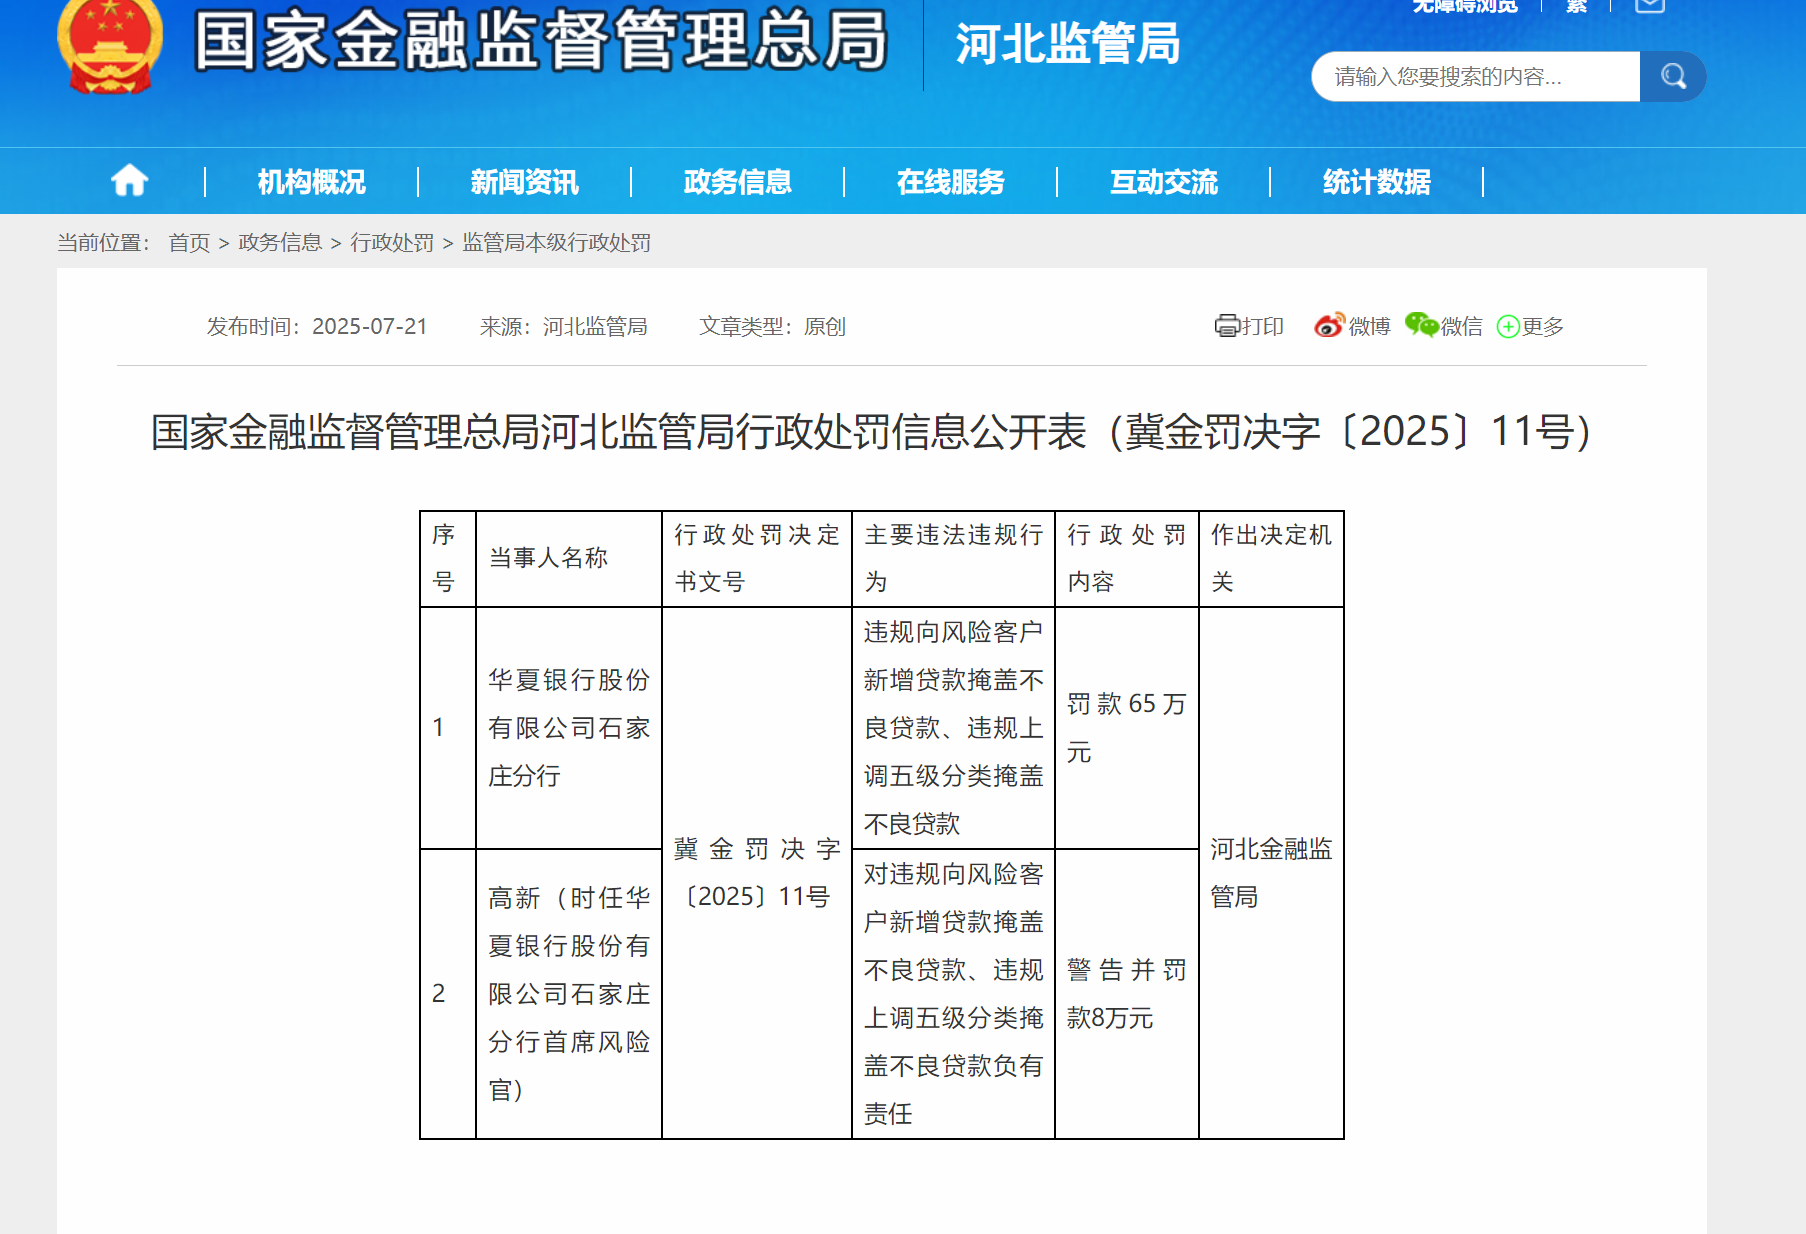This screenshot has width=1806, height=1234.
Task: Click the source text 来源：河北监管局
Action: click(x=563, y=326)
